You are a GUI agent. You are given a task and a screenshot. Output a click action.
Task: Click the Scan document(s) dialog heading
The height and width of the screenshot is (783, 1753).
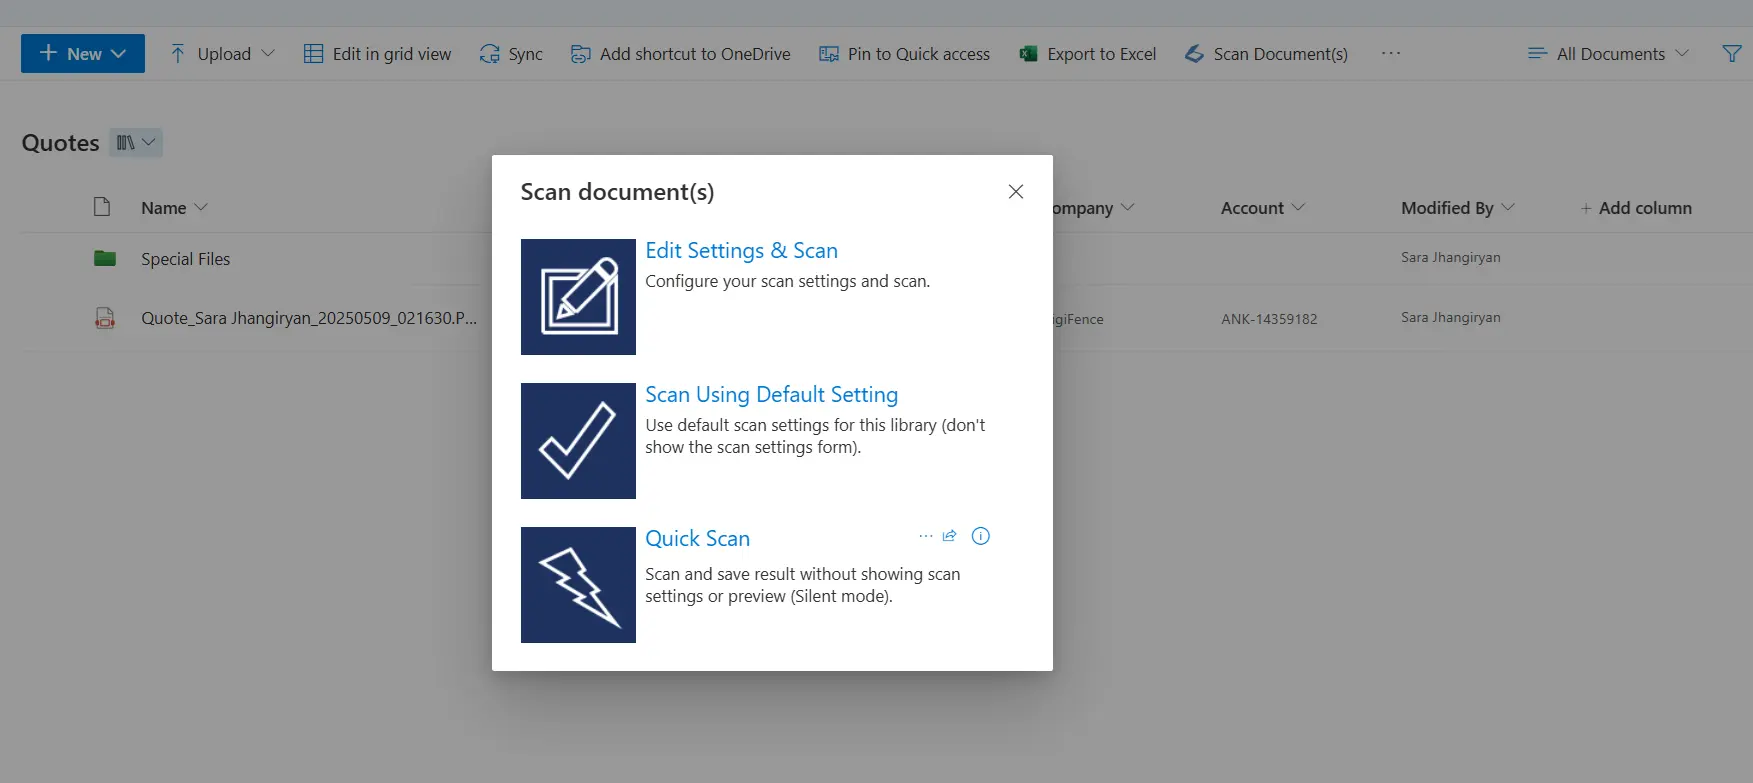pyautogui.click(x=617, y=192)
